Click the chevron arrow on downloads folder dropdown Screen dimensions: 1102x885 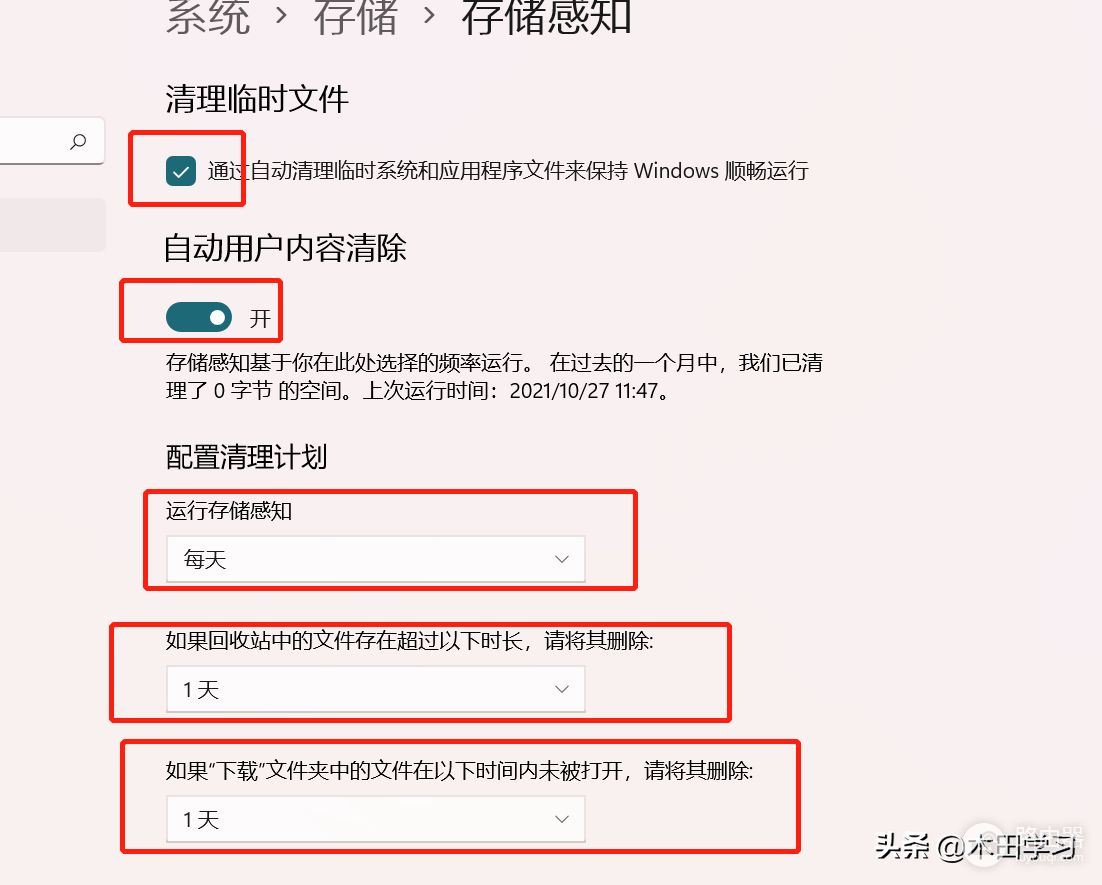[562, 819]
